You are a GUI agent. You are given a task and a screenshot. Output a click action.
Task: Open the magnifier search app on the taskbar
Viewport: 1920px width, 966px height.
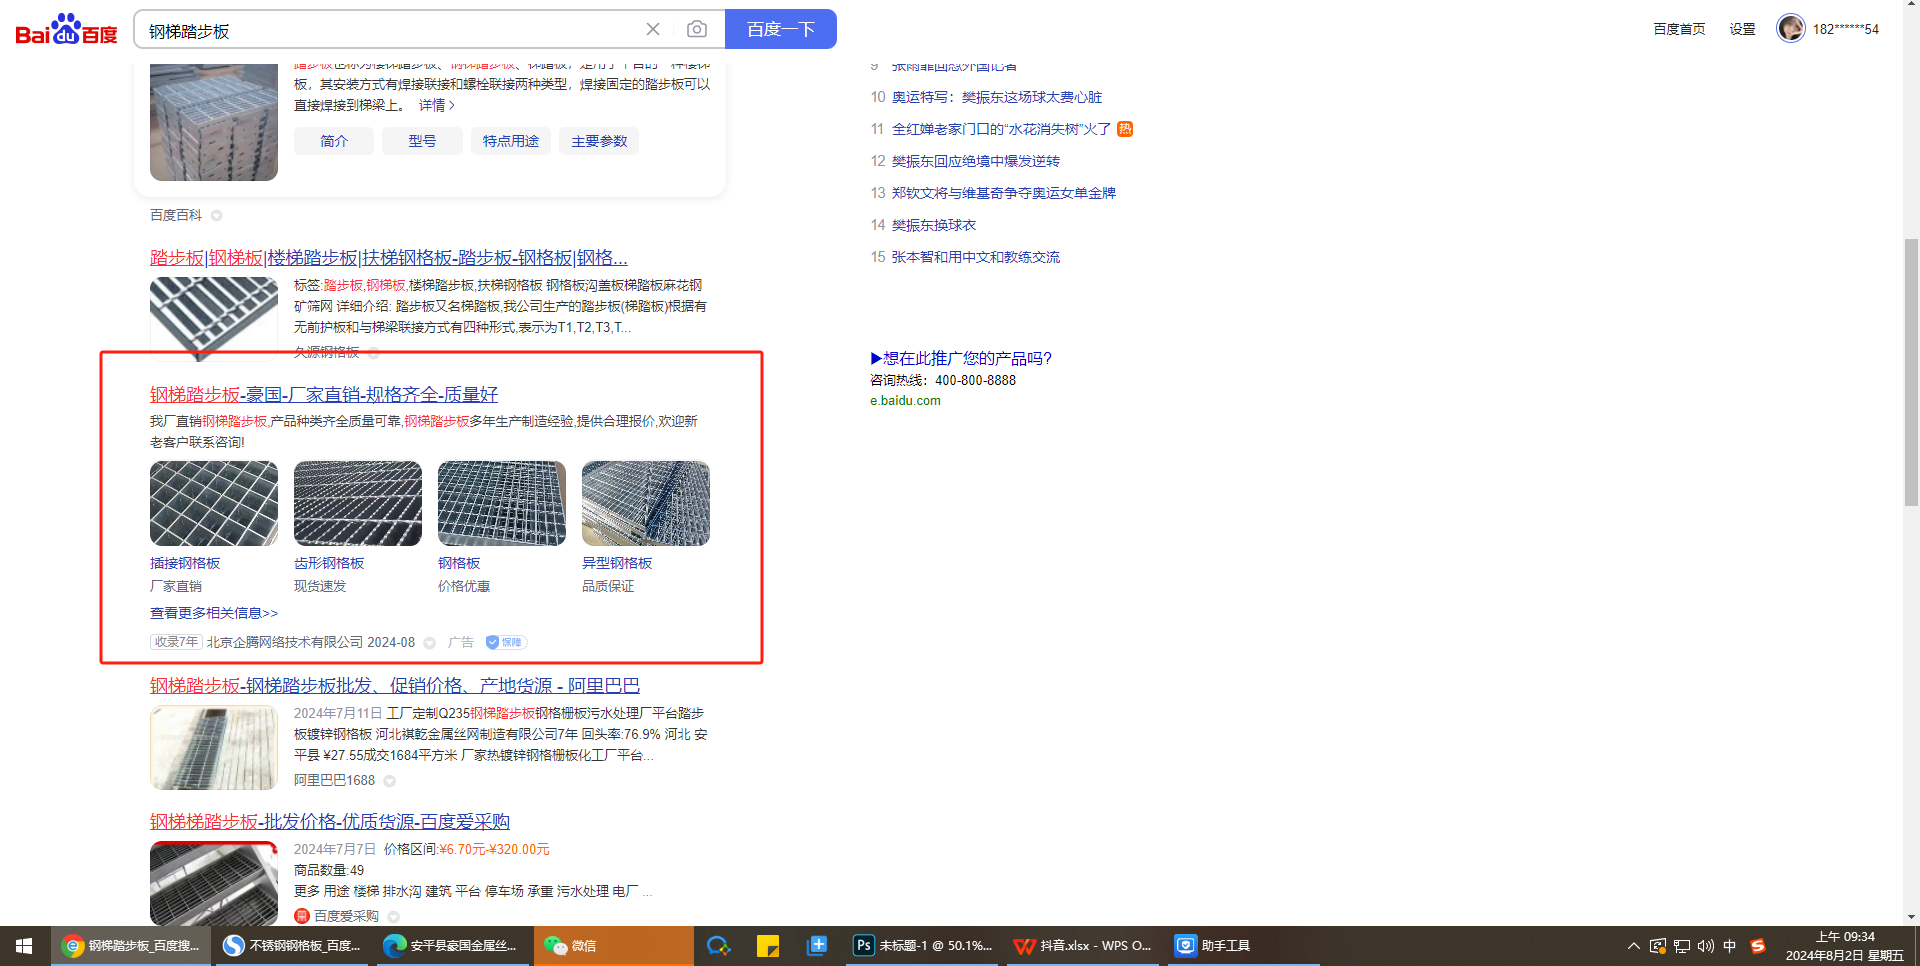tap(718, 946)
